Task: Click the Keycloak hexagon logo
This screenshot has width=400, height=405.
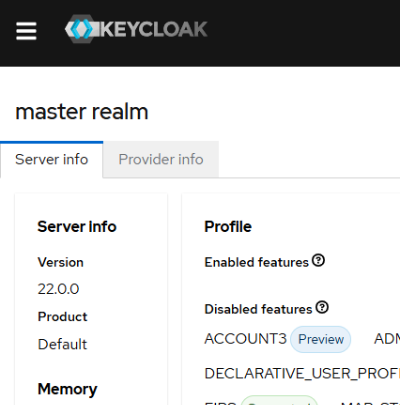Action: point(80,29)
